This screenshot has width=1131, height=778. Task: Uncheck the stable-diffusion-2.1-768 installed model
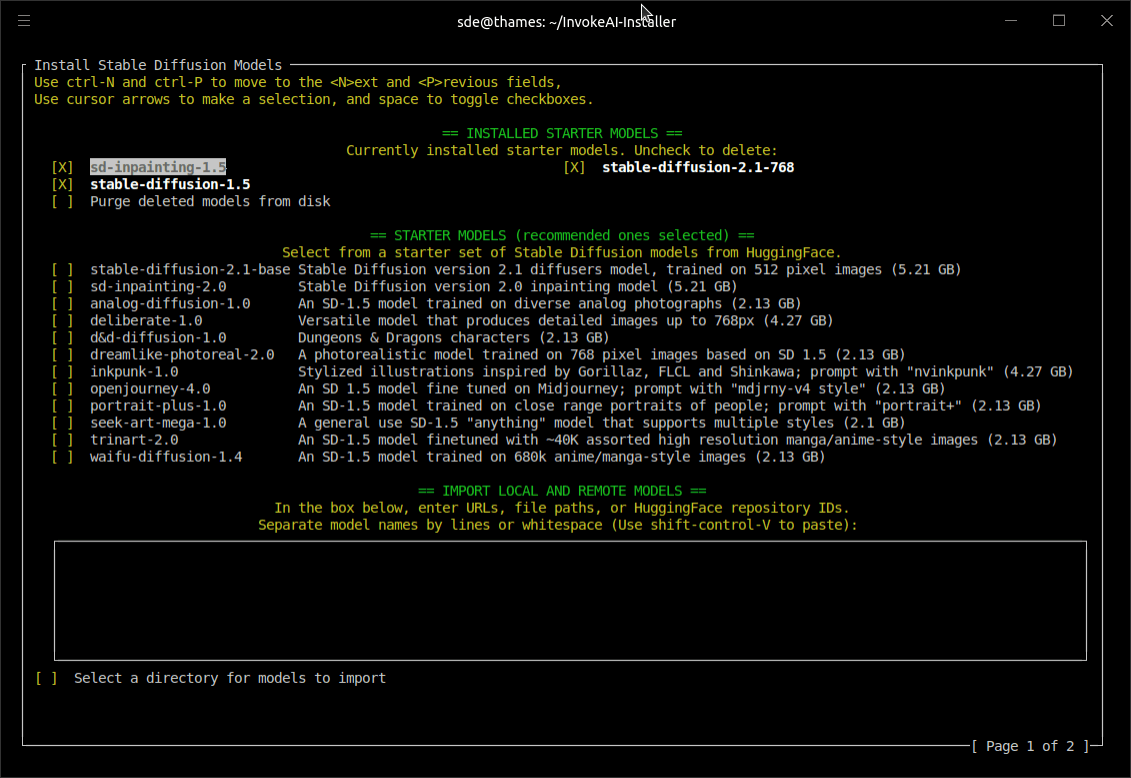[574, 167]
